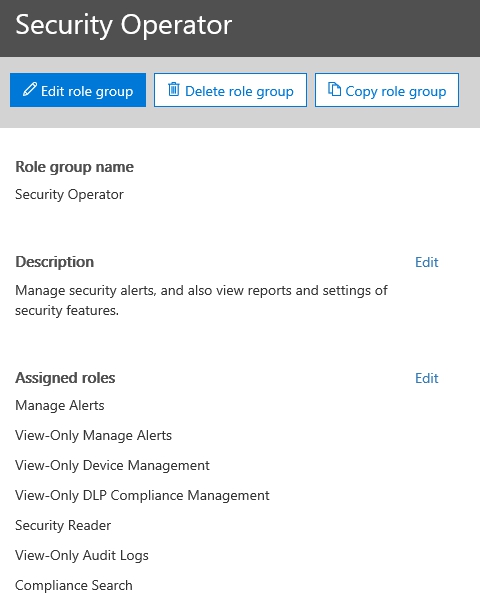This screenshot has width=480, height=604.
Task: Select View-Only DLP Compliance Management role
Action: click(142, 495)
